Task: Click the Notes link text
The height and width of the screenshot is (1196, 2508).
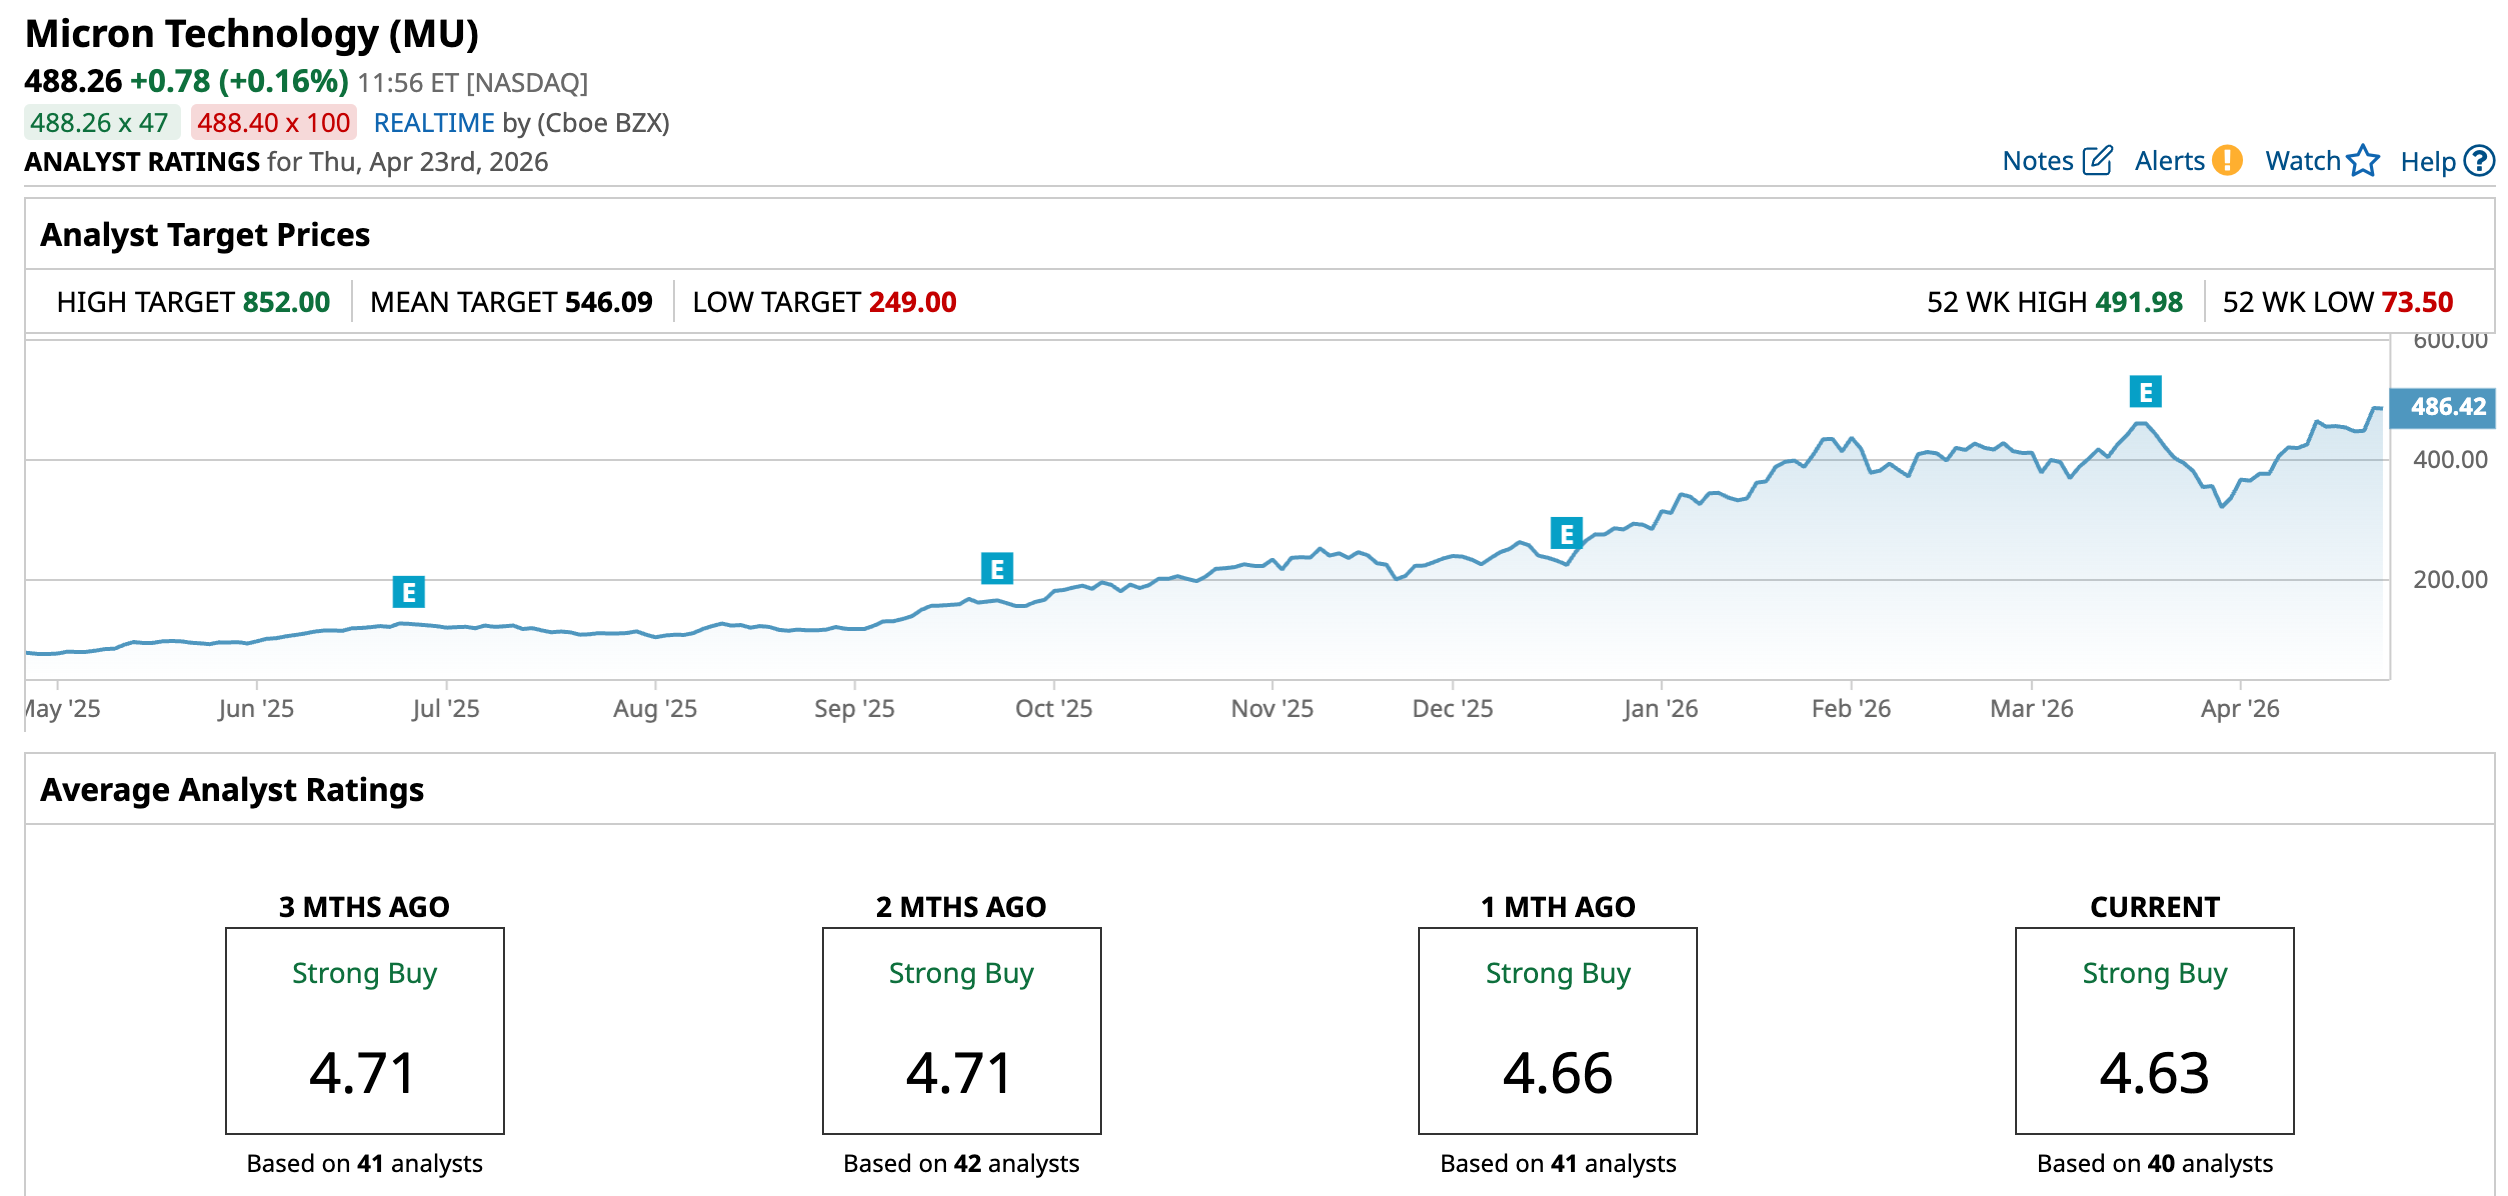Action: click(2037, 161)
